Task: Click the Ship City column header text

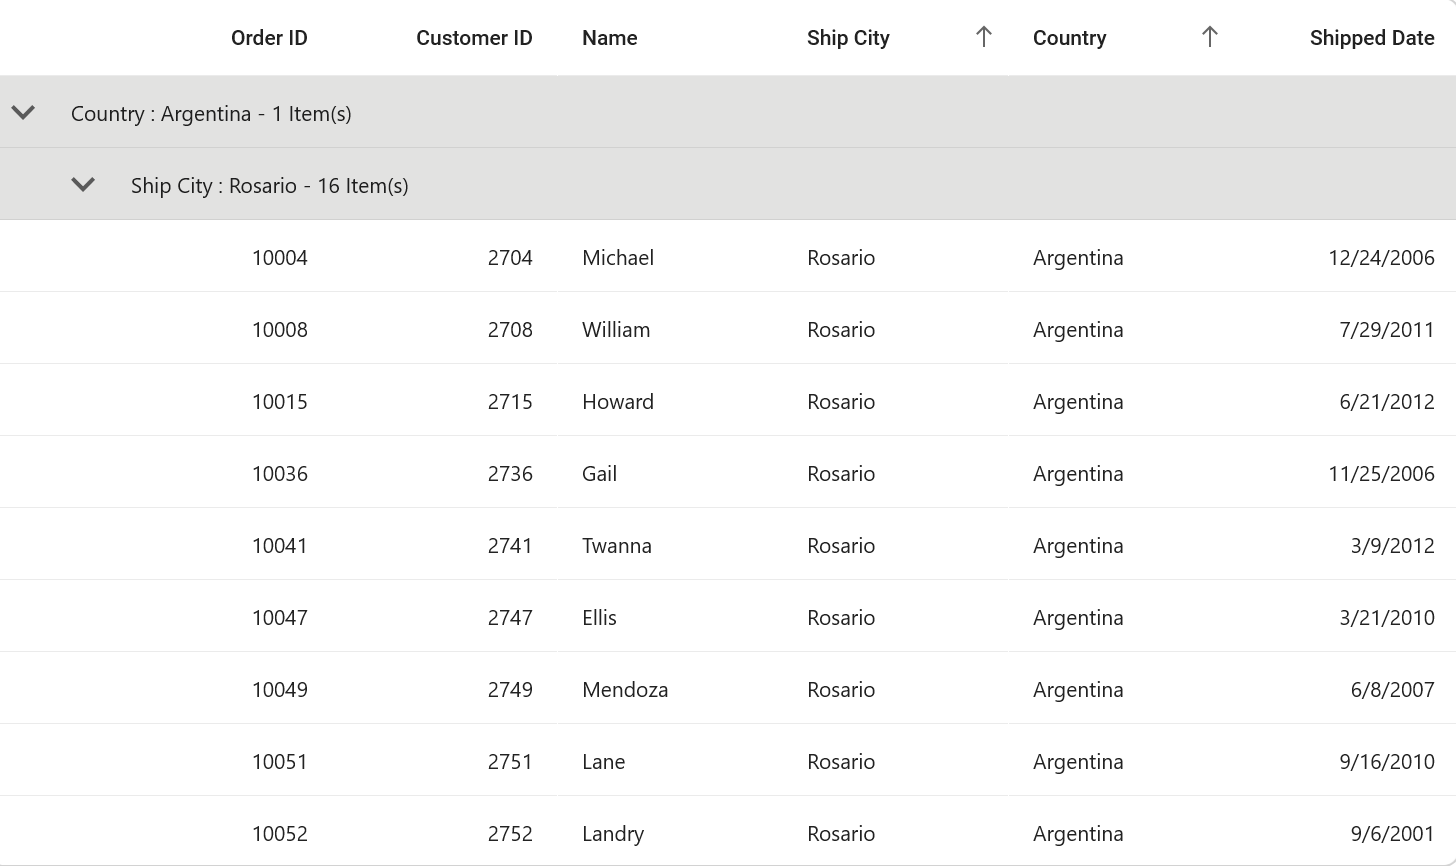Action: click(x=848, y=38)
